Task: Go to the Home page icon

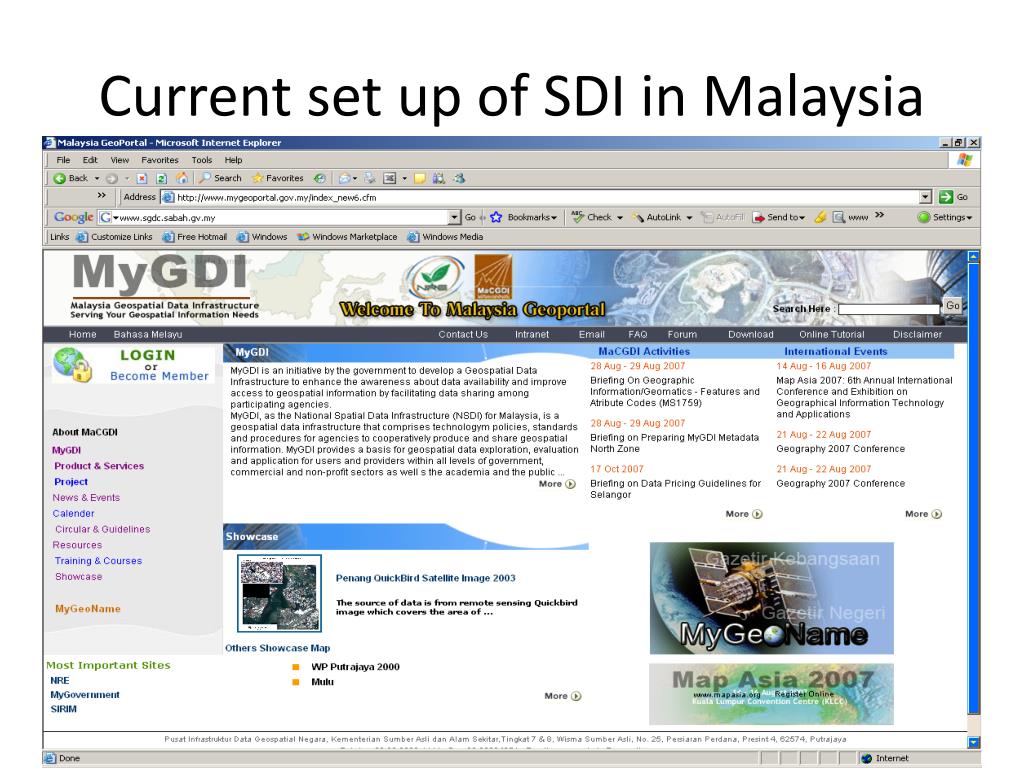Action: click(x=182, y=178)
